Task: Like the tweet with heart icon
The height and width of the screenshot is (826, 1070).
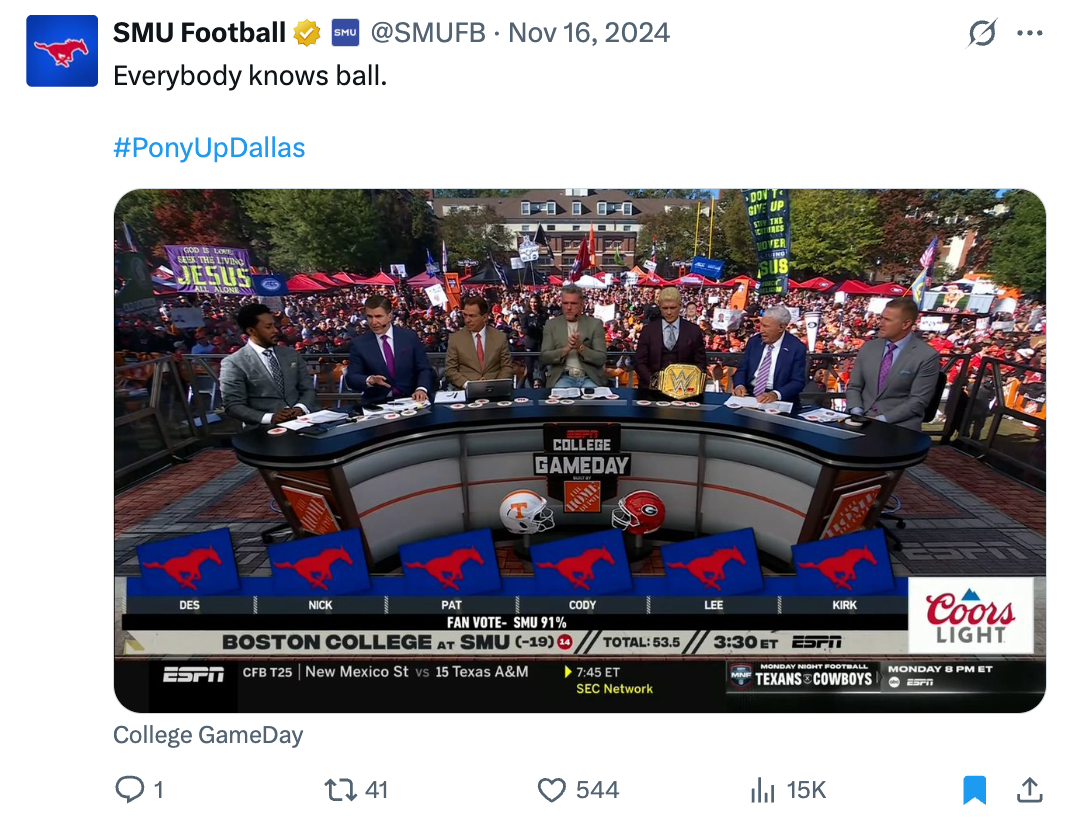Action: [552, 790]
